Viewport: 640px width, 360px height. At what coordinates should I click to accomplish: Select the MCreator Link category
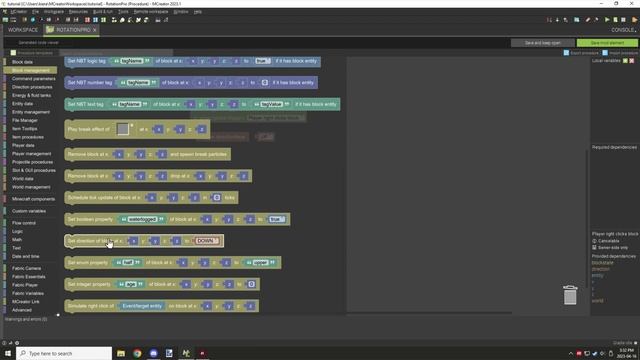tap(25, 302)
